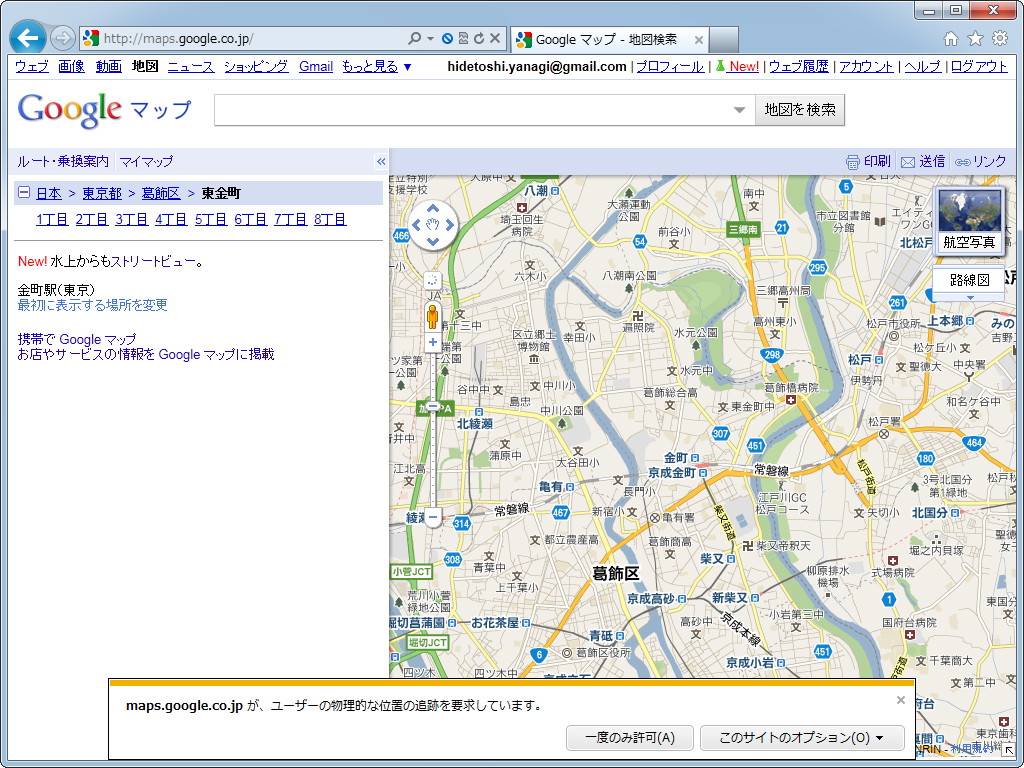Open the ニュース navigation link
The image size is (1024, 768).
pyautogui.click(x=191, y=66)
